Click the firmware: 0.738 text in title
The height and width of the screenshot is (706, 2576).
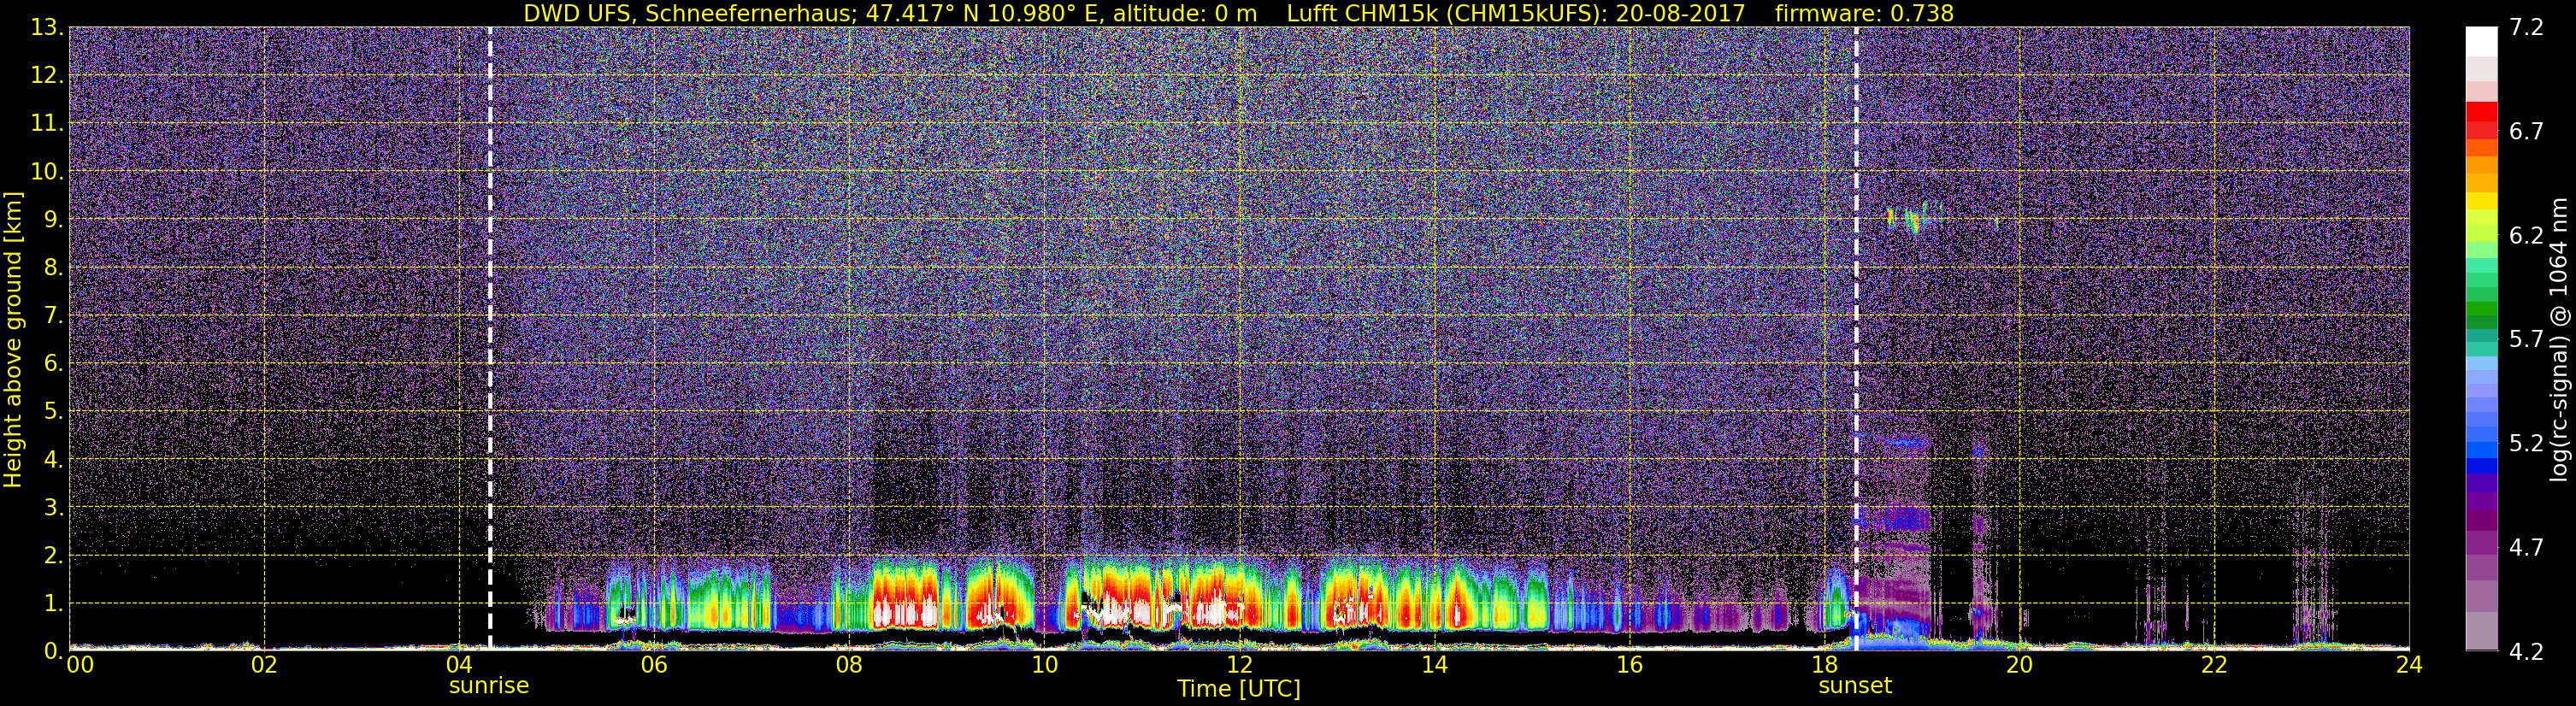pos(1864,13)
